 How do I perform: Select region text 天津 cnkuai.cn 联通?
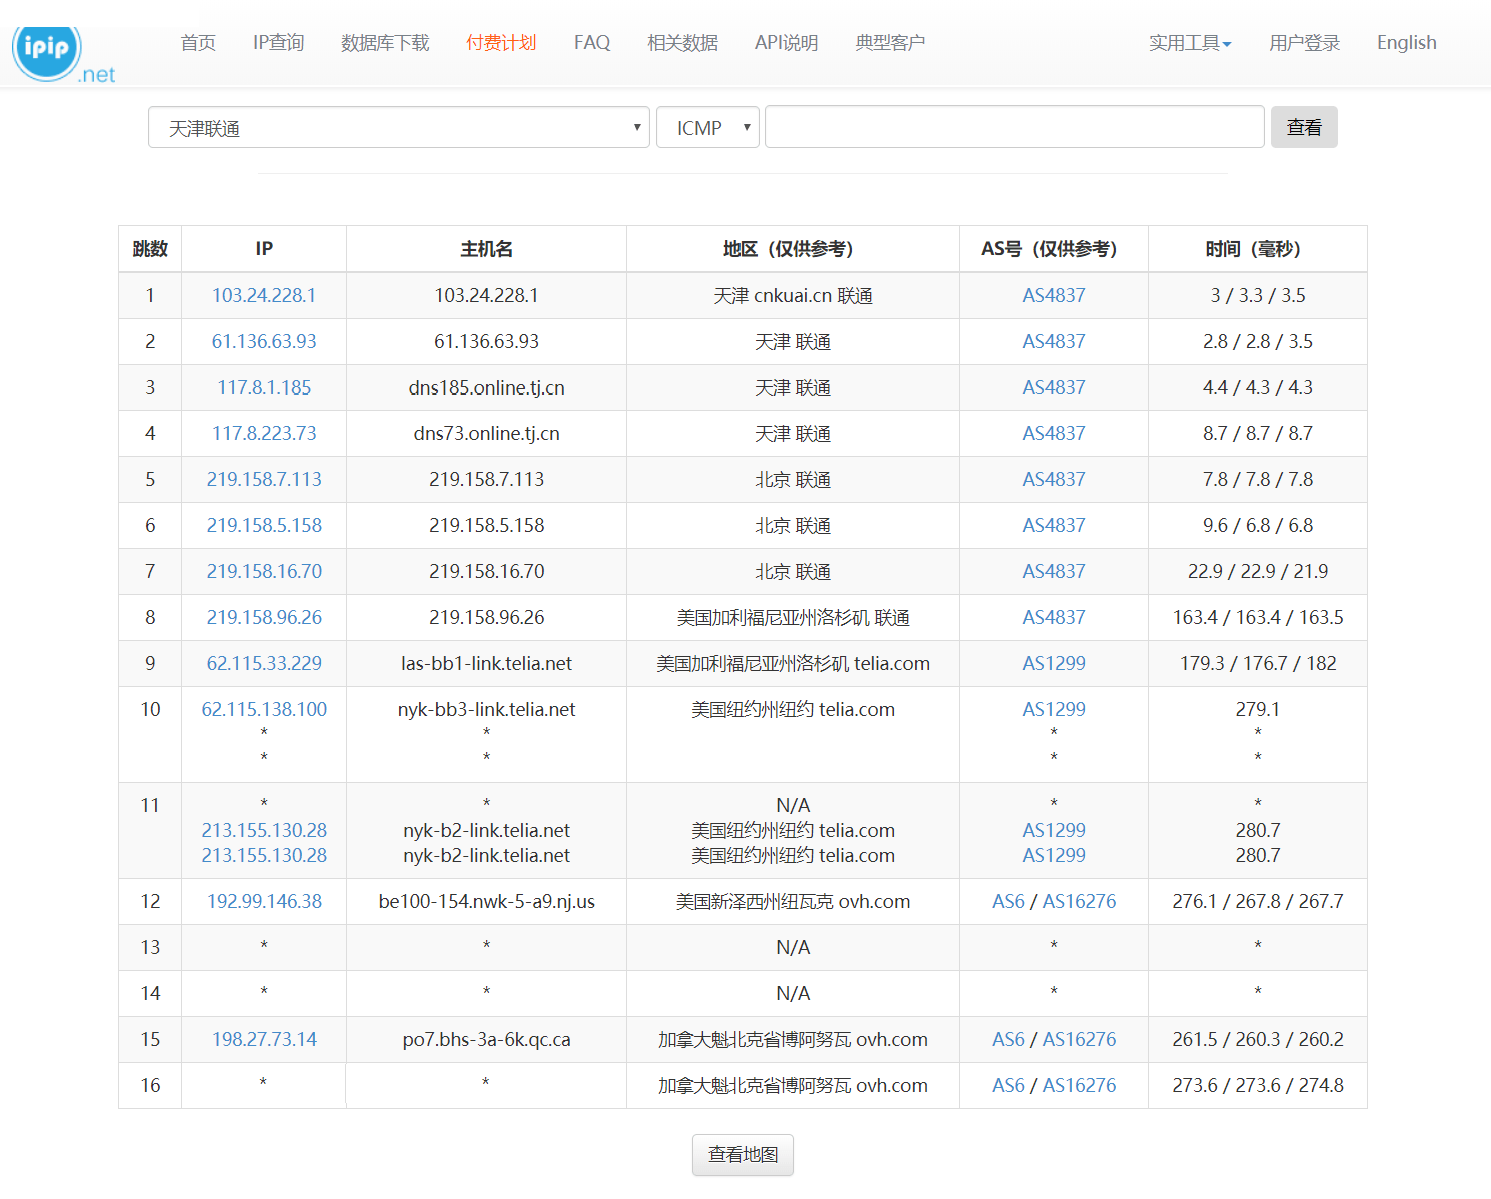[793, 296]
